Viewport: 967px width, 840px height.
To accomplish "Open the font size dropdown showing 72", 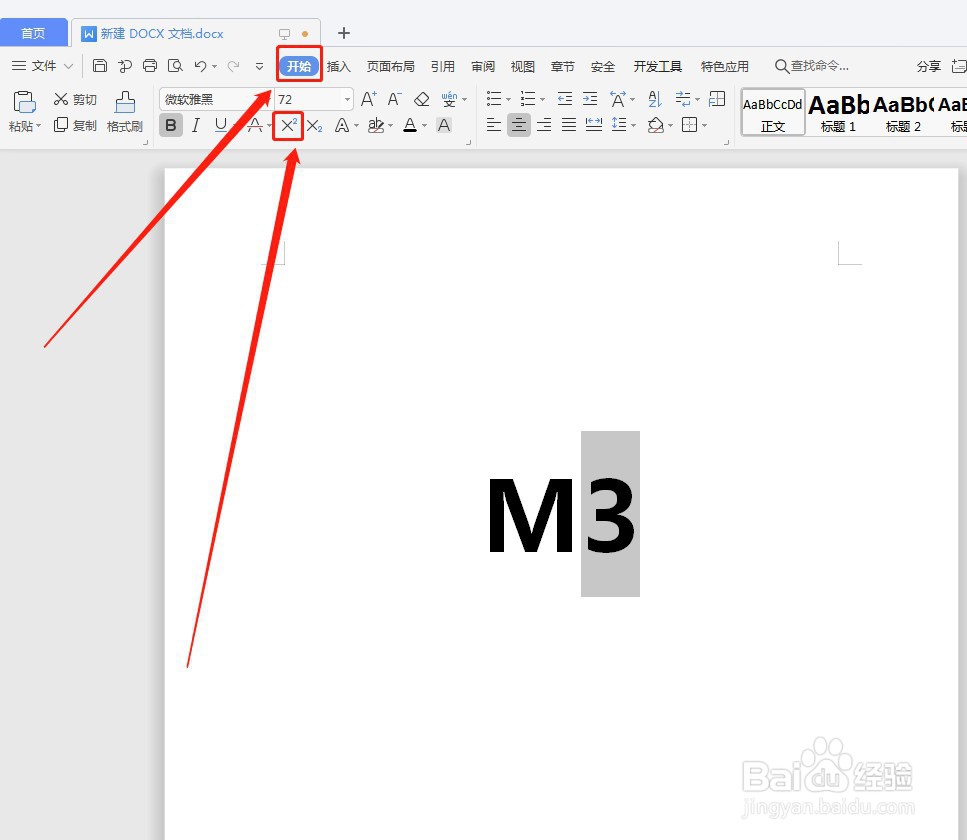I will (x=347, y=99).
